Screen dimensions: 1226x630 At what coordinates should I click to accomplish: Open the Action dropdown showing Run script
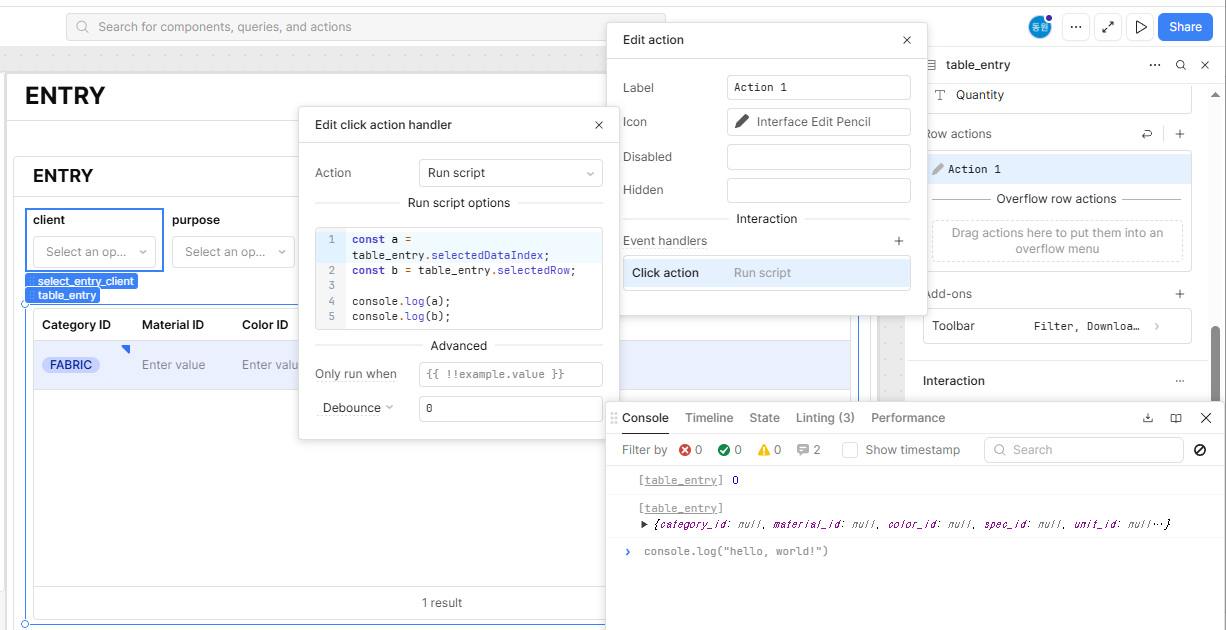[x=511, y=173]
